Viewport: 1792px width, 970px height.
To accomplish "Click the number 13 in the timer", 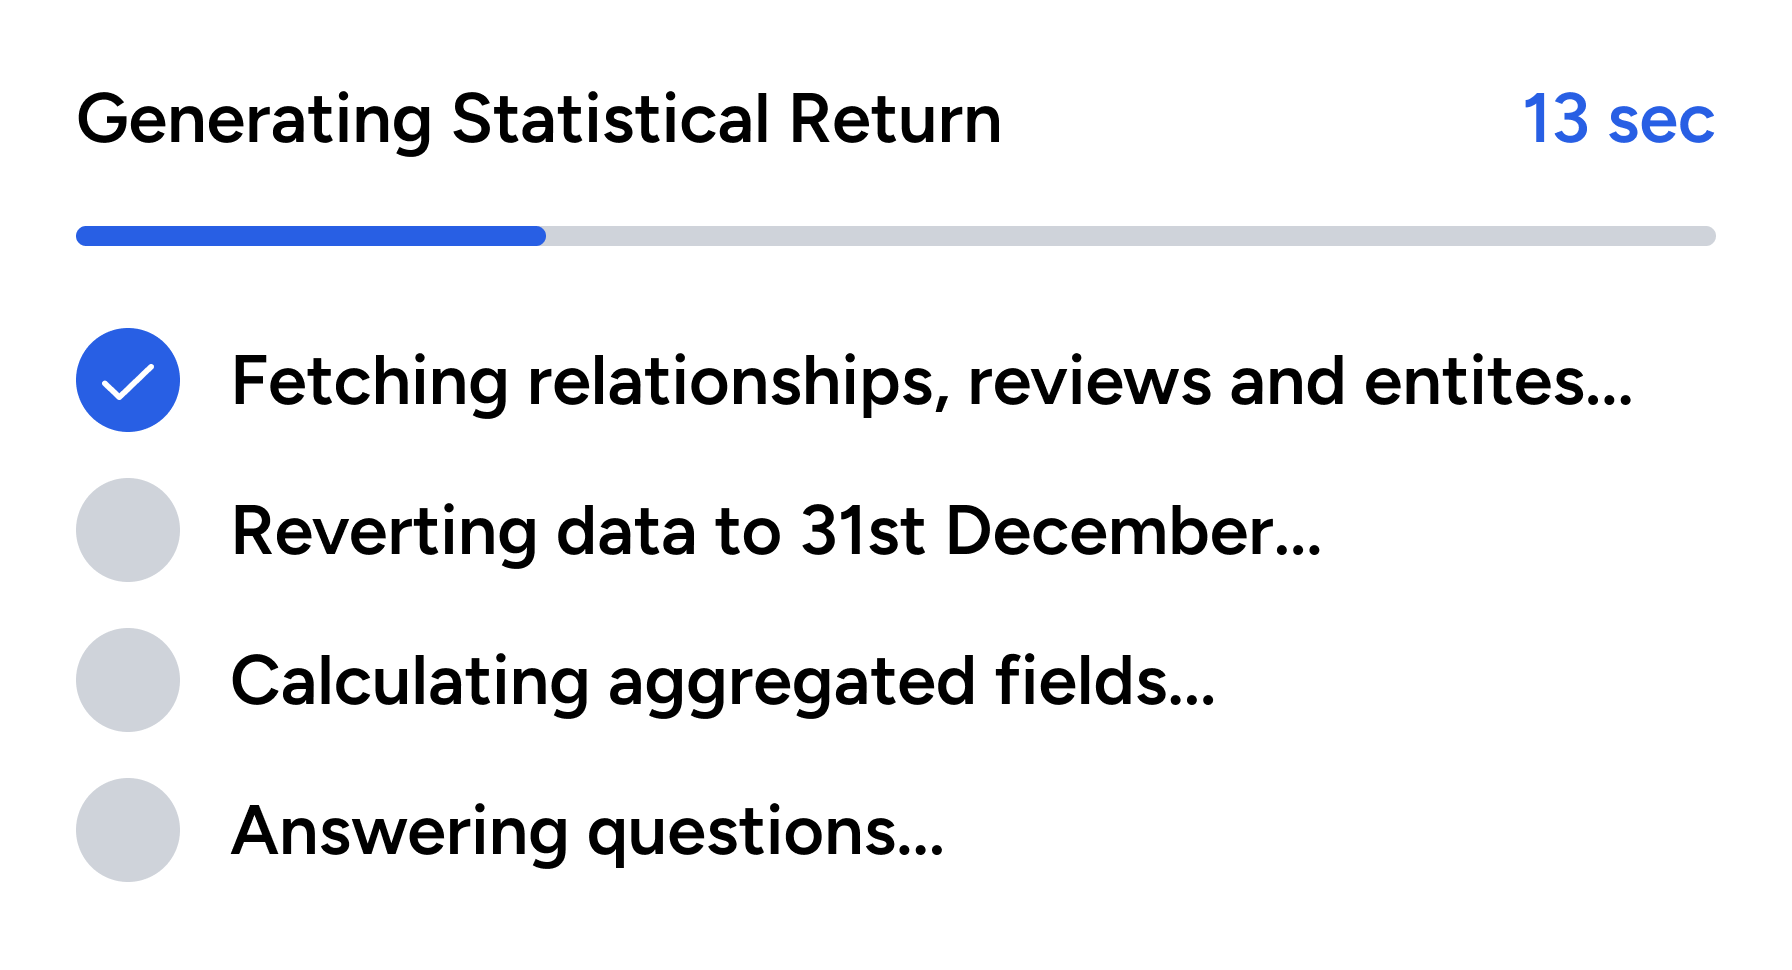I will coord(1556,120).
